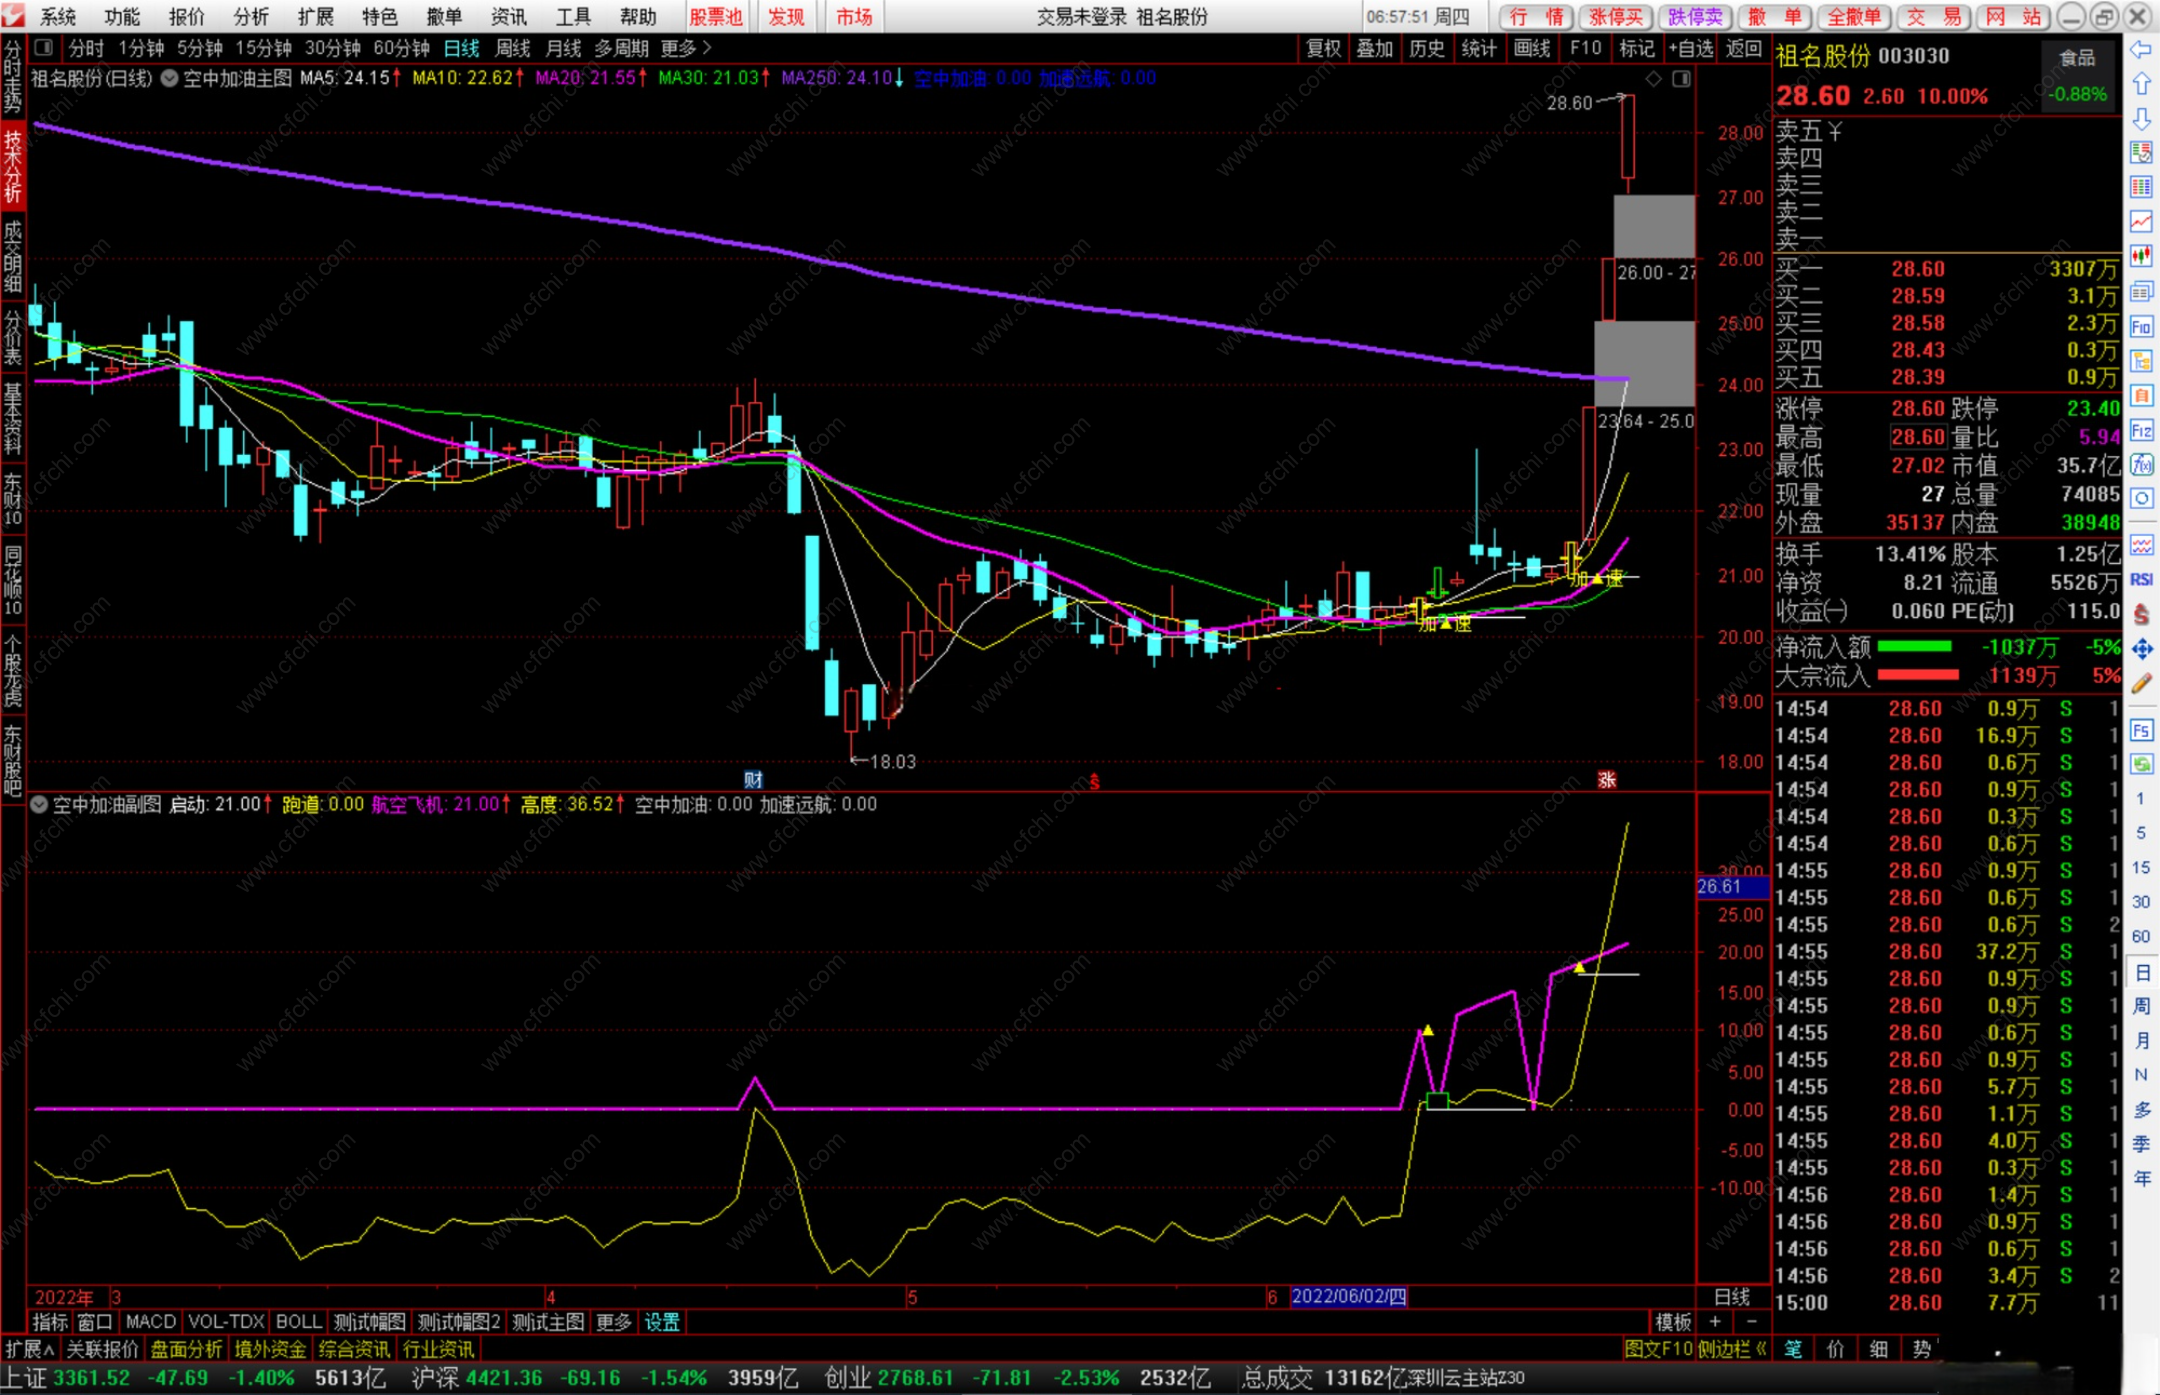
Task: Open the f(x) formula sidebar icon
Action: pos(2141,465)
